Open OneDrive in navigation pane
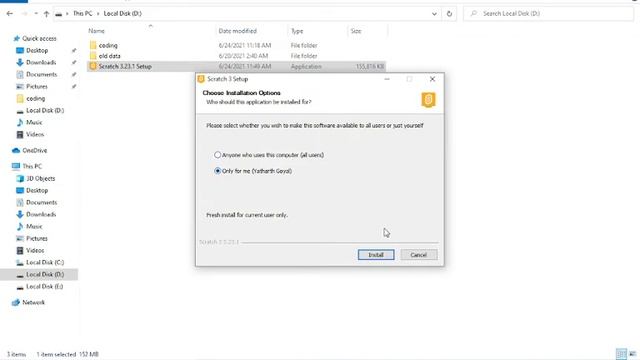Image resolution: width=640 pixels, height=360 pixels. [x=34, y=151]
